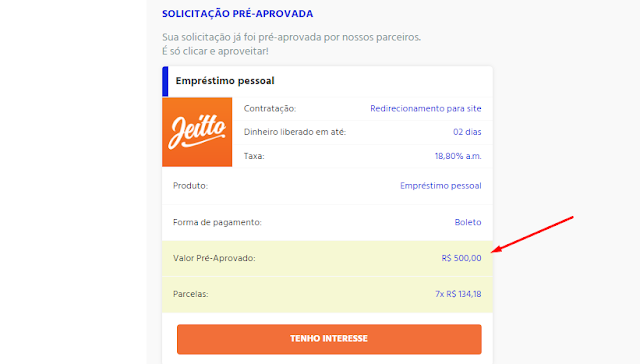Viewport: 640px width, 364px height.
Task: Click the Jeitto logo image
Action: [197, 132]
